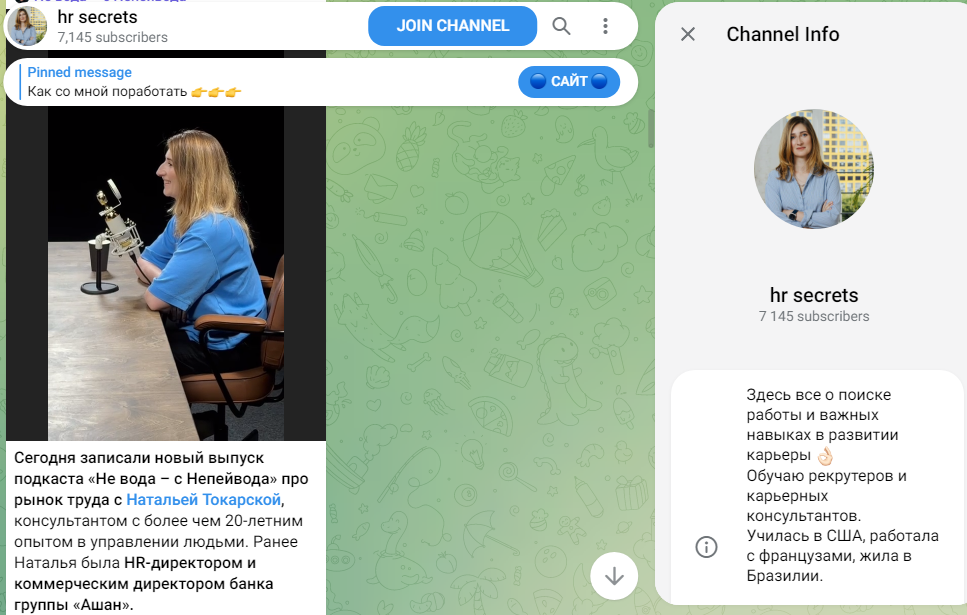
Task: Click the hr secrets title in chat header
Action: (97, 17)
